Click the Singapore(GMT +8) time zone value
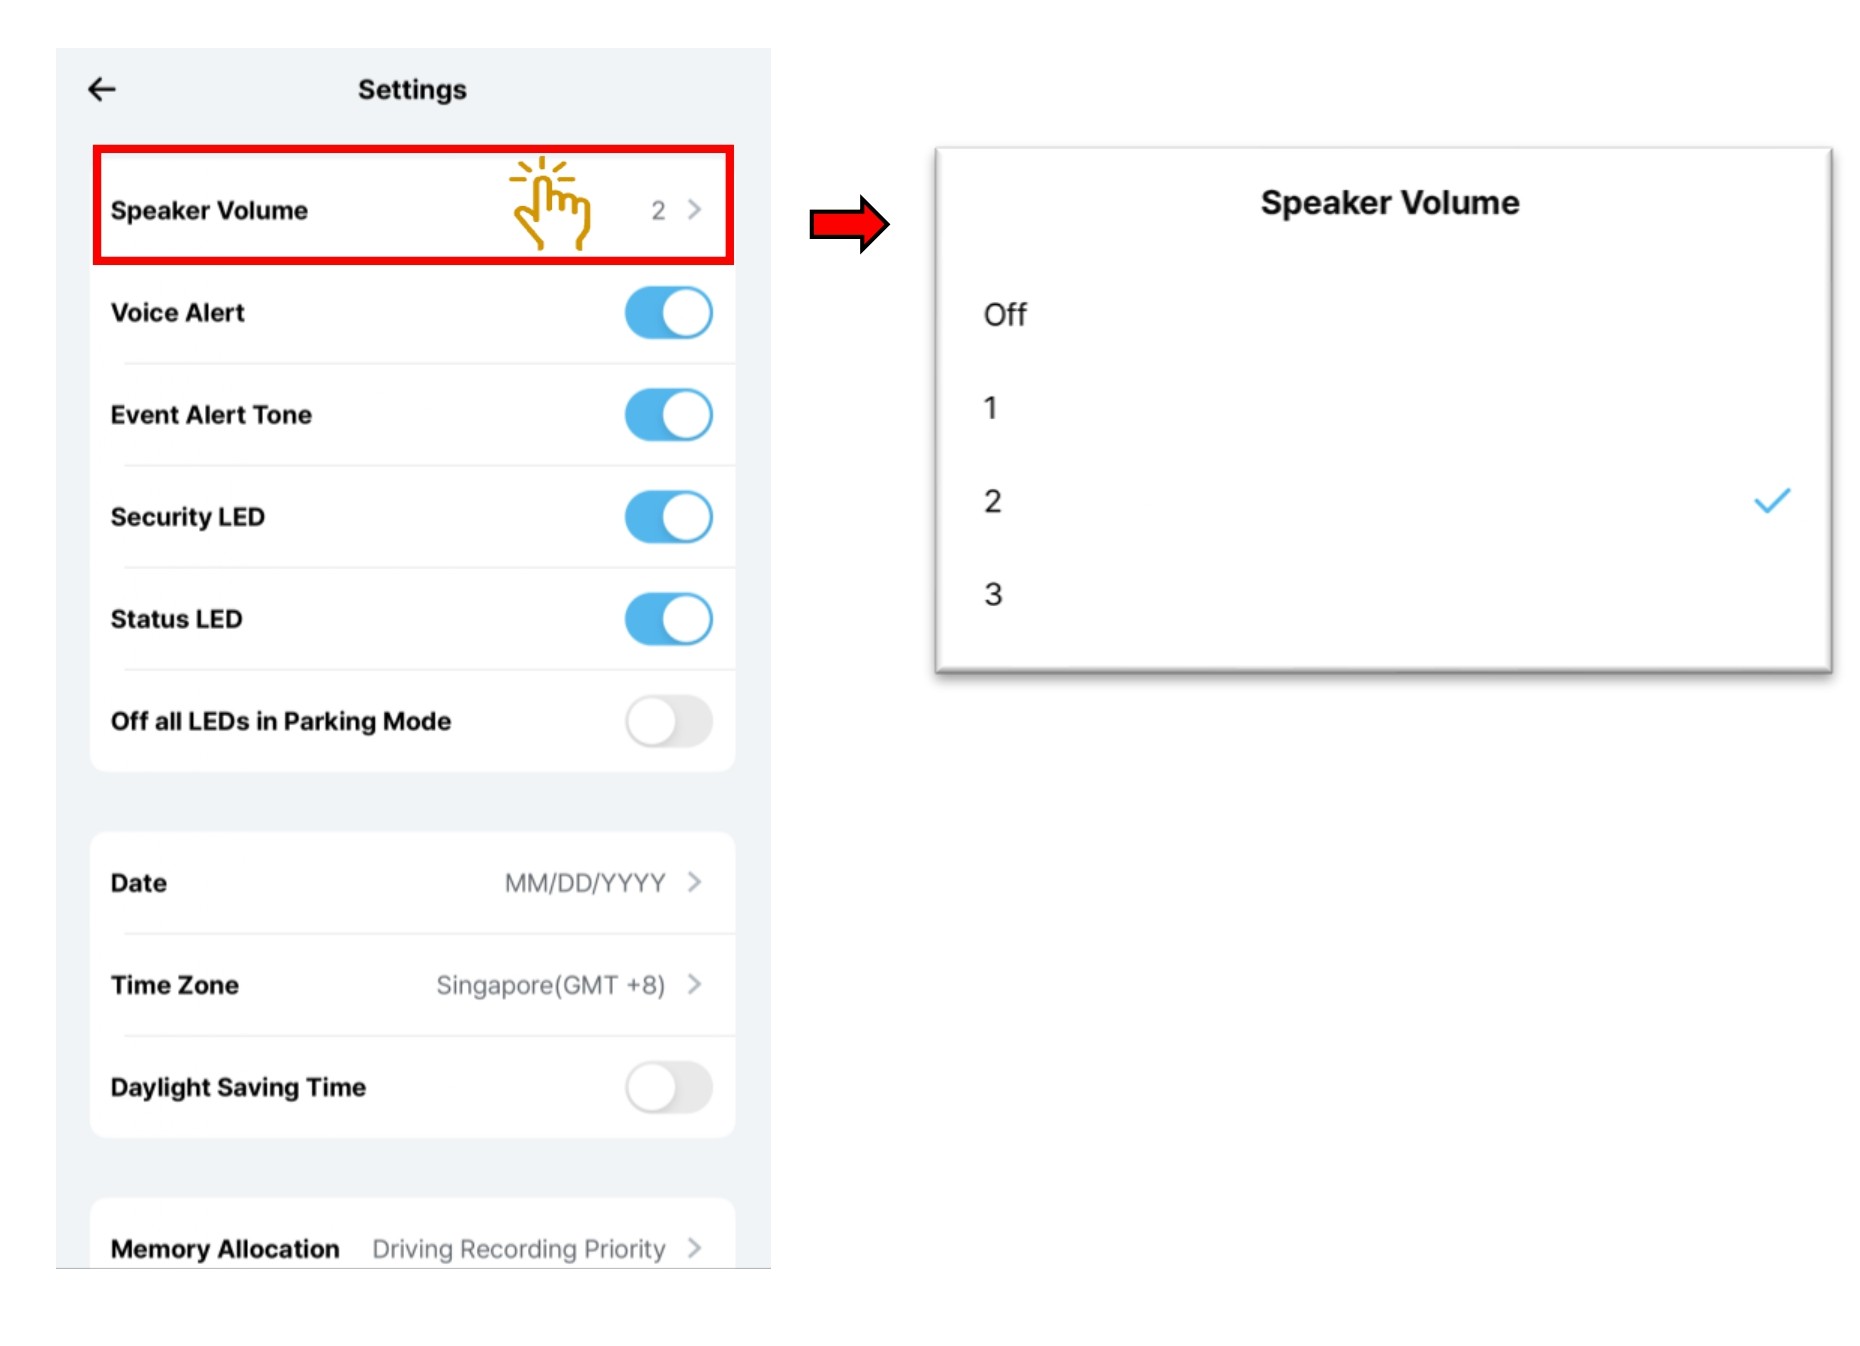The image size is (1860, 1346). (550, 985)
